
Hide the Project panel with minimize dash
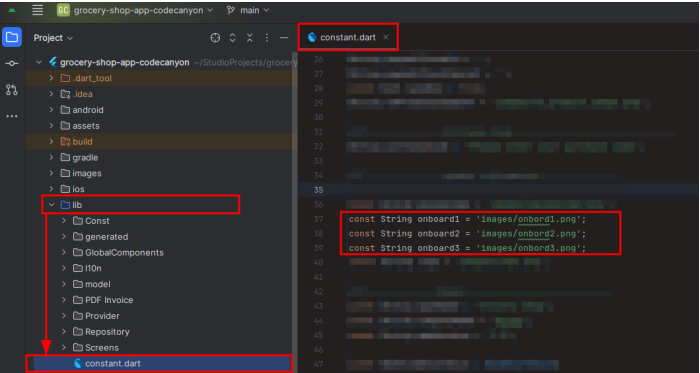(x=284, y=38)
